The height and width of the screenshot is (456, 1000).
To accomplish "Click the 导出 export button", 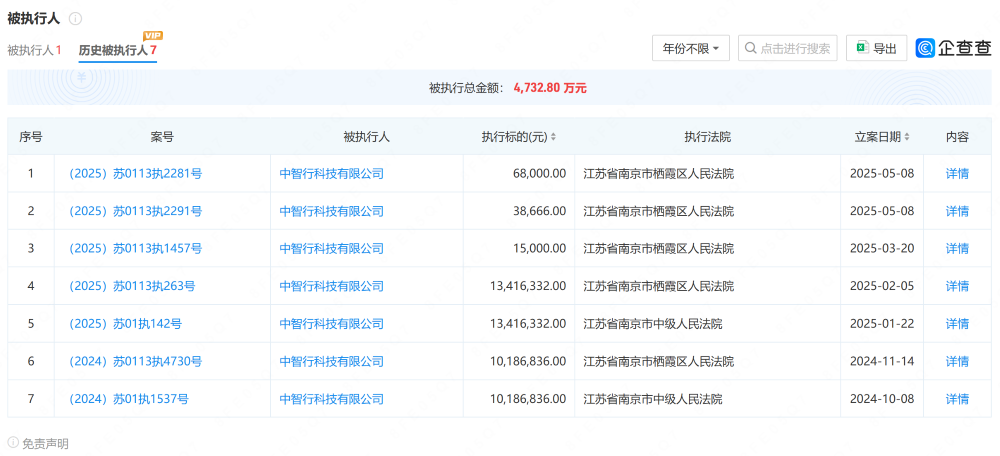I will tap(876, 48).
